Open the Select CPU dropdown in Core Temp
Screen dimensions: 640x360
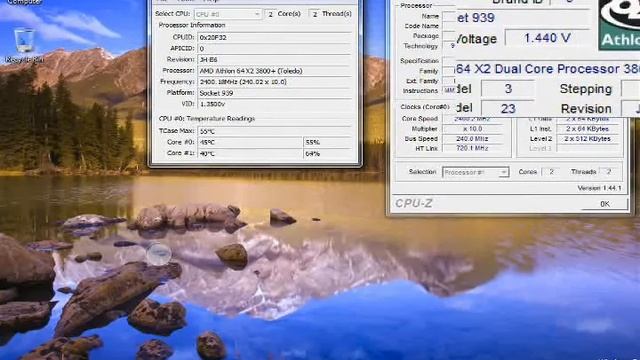point(228,14)
